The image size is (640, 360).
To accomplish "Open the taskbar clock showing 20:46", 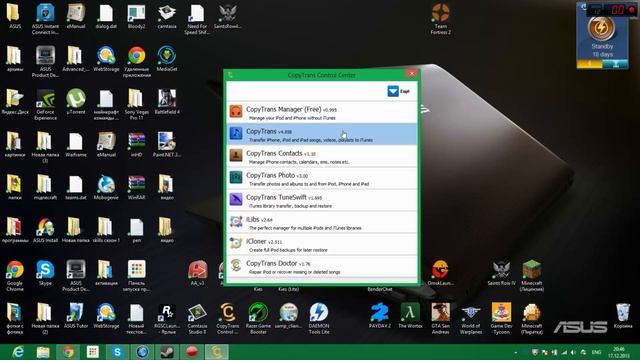I will (x=619, y=352).
